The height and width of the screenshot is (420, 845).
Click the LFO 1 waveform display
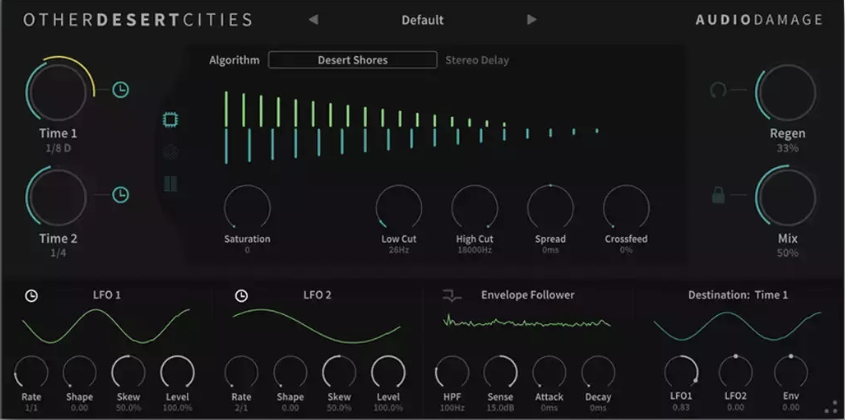(x=106, y=326)
